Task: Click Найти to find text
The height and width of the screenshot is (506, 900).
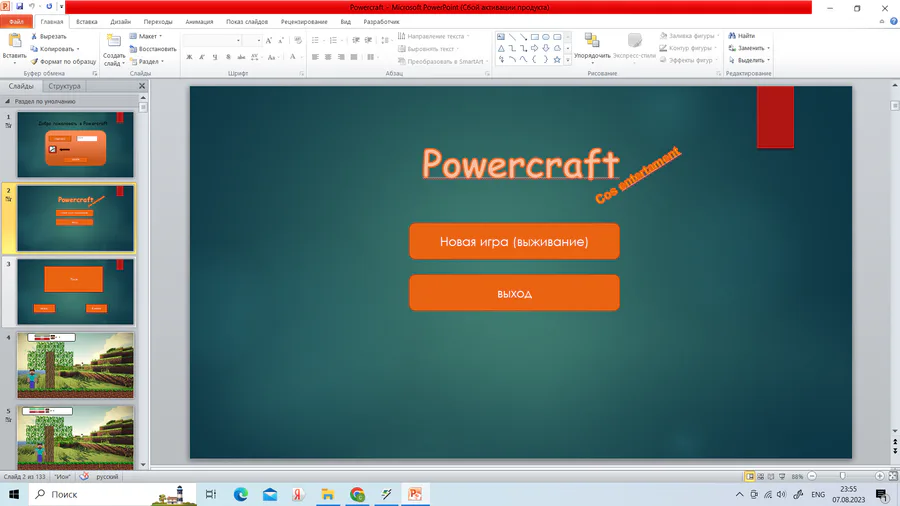Action: coord(742,36)
